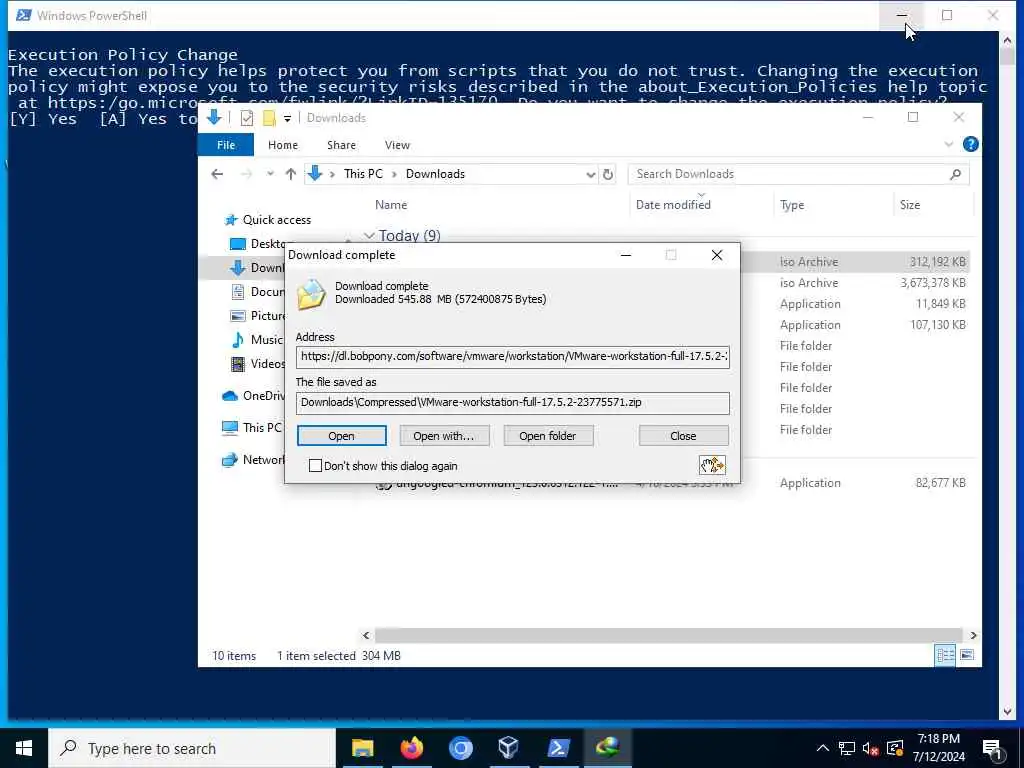1024x768 pixels.
Task: Switch to Internet Download Manager taskbar icon
Action: pos(607,748)
